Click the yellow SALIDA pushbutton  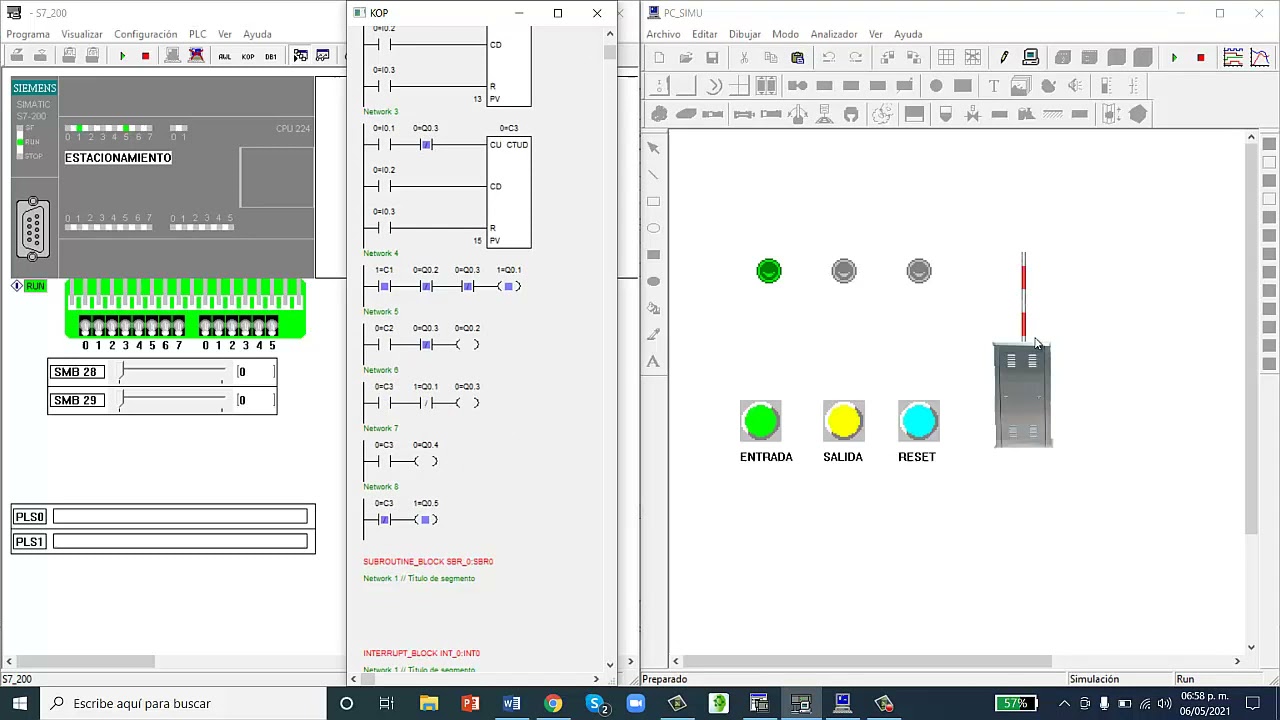pos(843,422)
